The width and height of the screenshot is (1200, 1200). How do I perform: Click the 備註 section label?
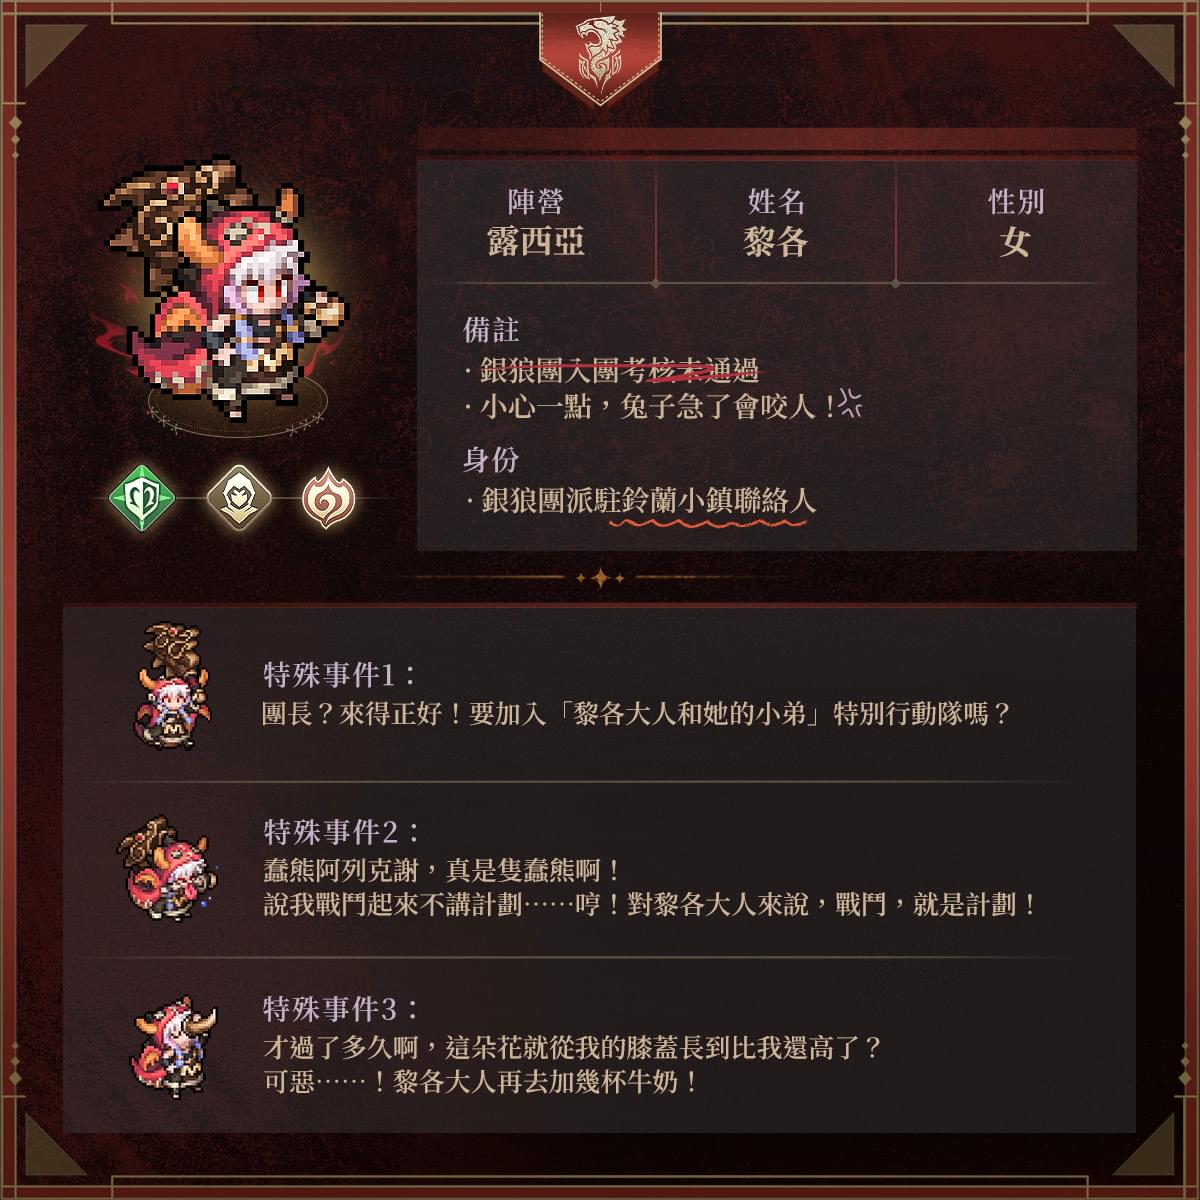491,329
